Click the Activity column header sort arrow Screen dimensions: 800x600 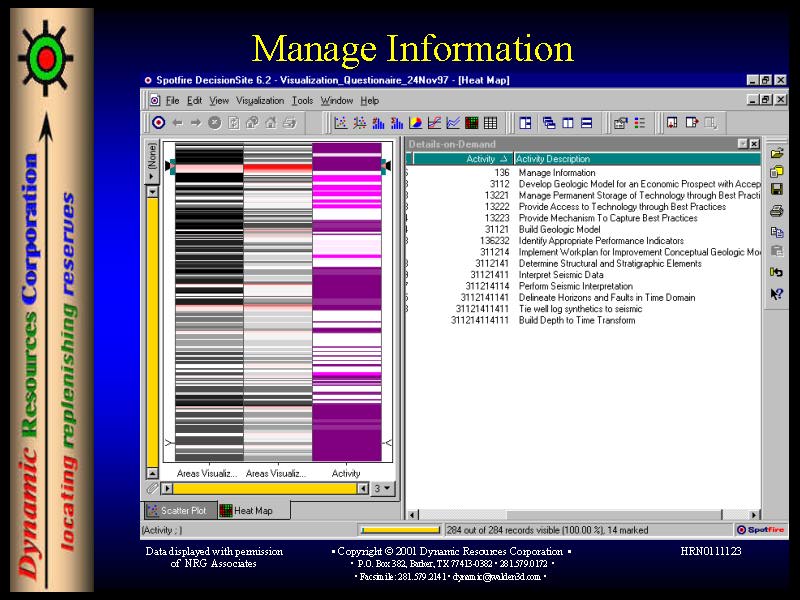tap(505, 159)
